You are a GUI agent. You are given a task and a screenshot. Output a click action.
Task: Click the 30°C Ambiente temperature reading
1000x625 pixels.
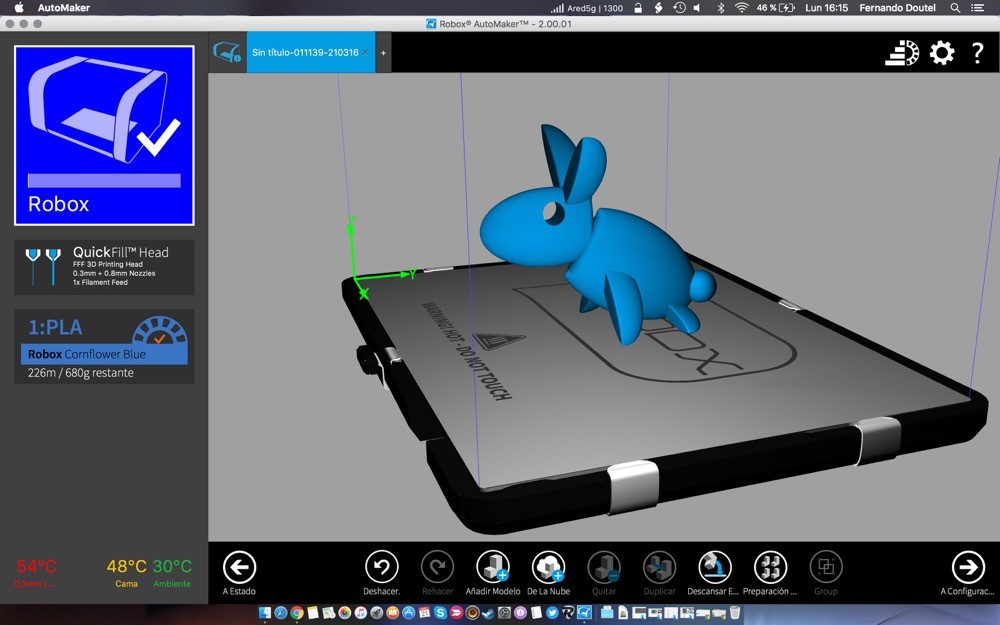[172, 566]
